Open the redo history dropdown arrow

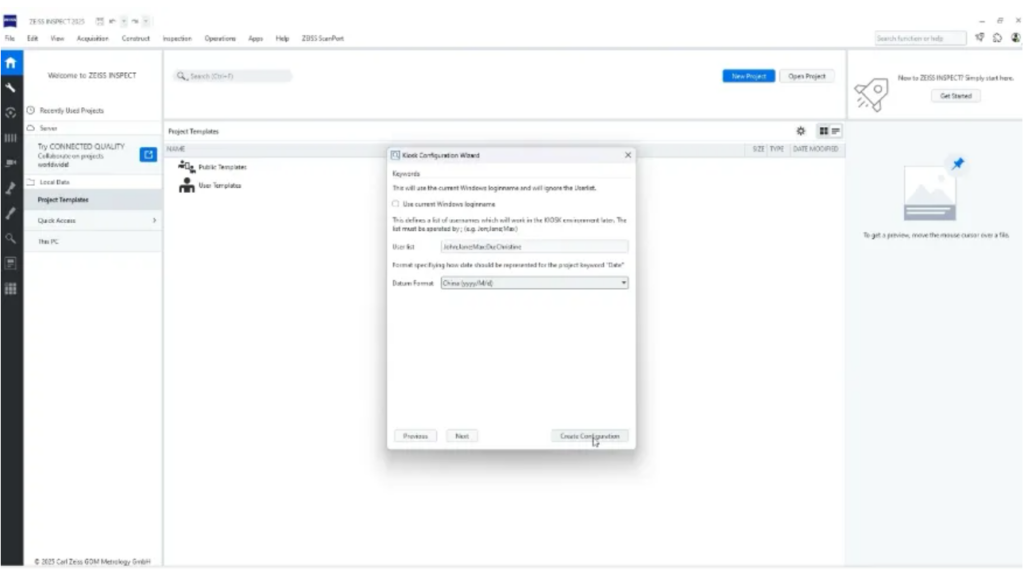146,22
